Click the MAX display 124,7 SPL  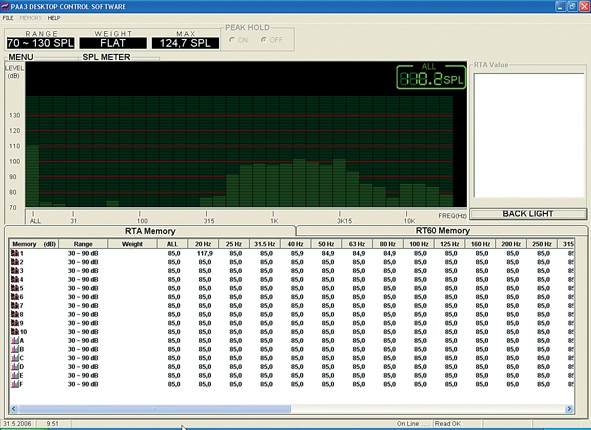pyautogui.click(x=185, y=43)
